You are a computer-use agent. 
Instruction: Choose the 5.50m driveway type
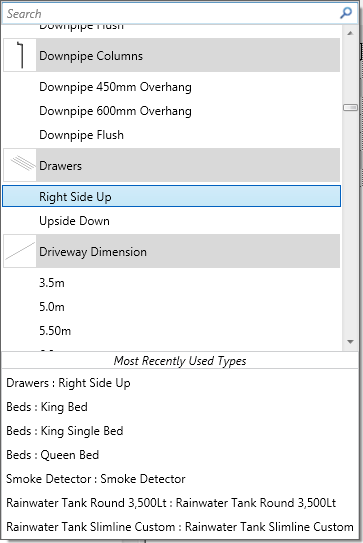pyautogui.click(x=171, y=330)
